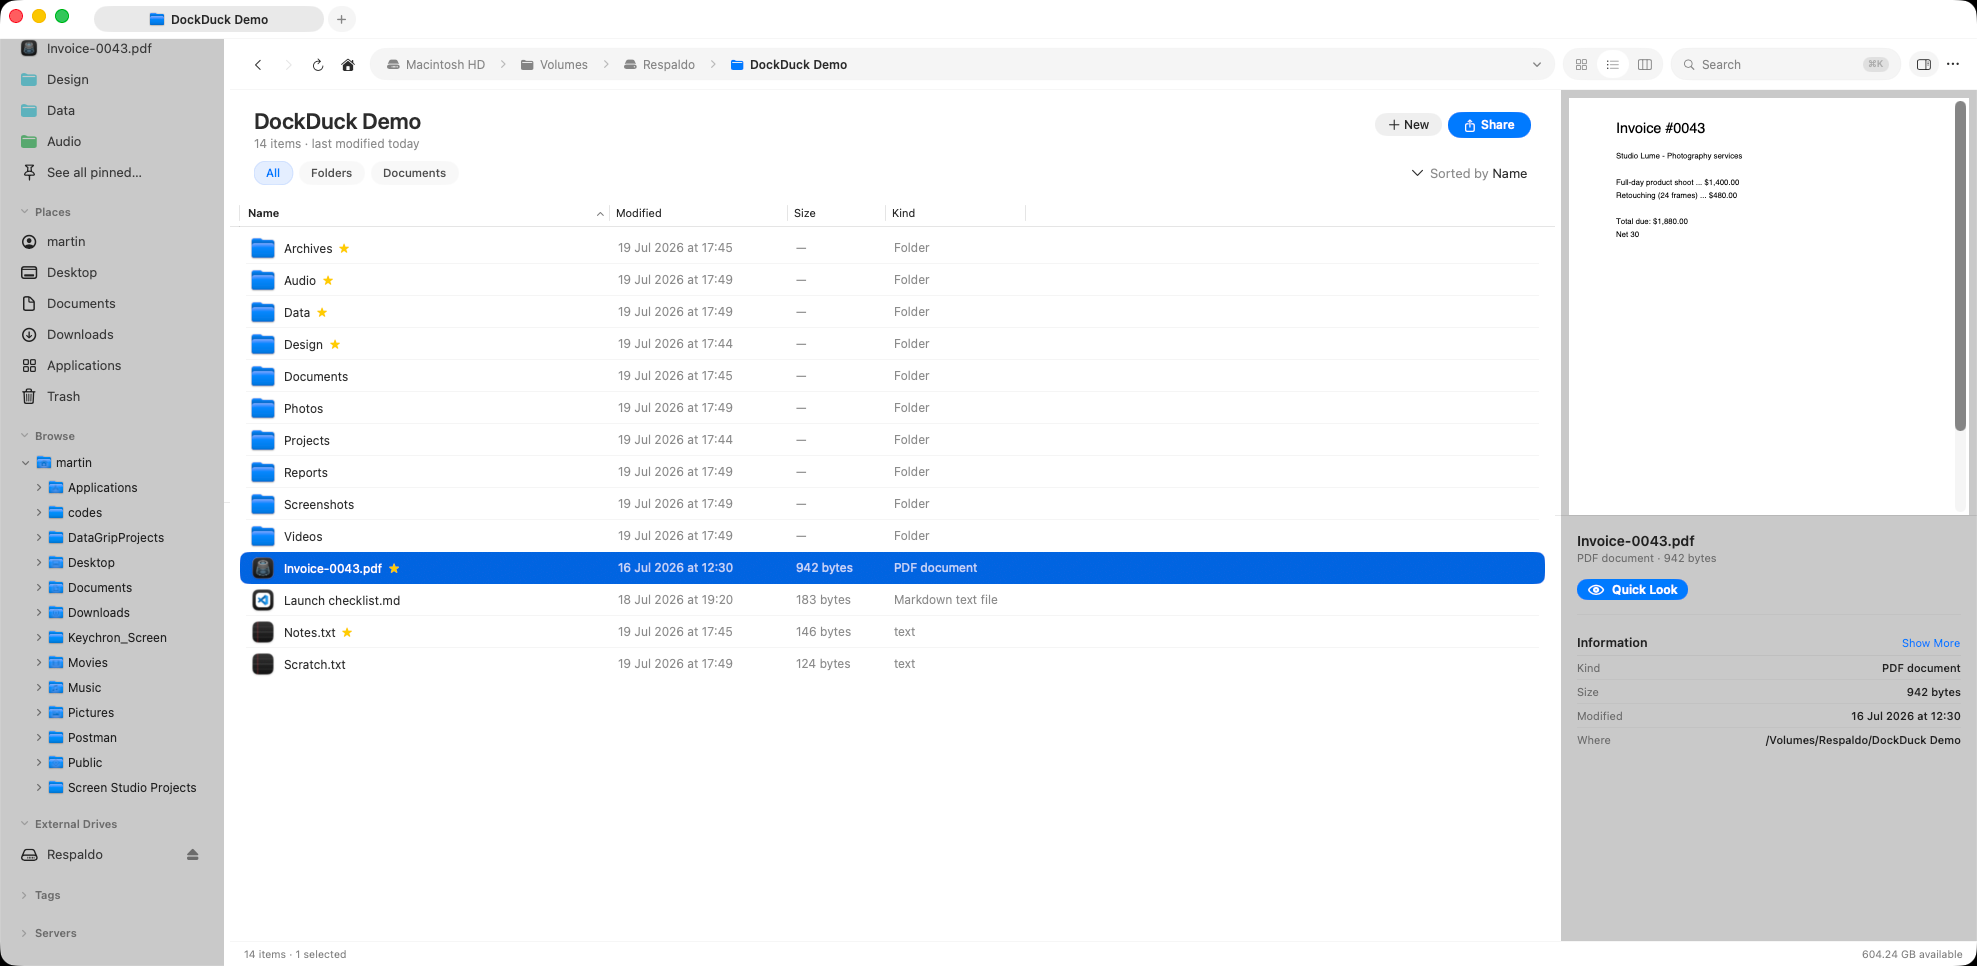Click the New button
Viewport: 1977px width, 966px height.
point(1408,125)
